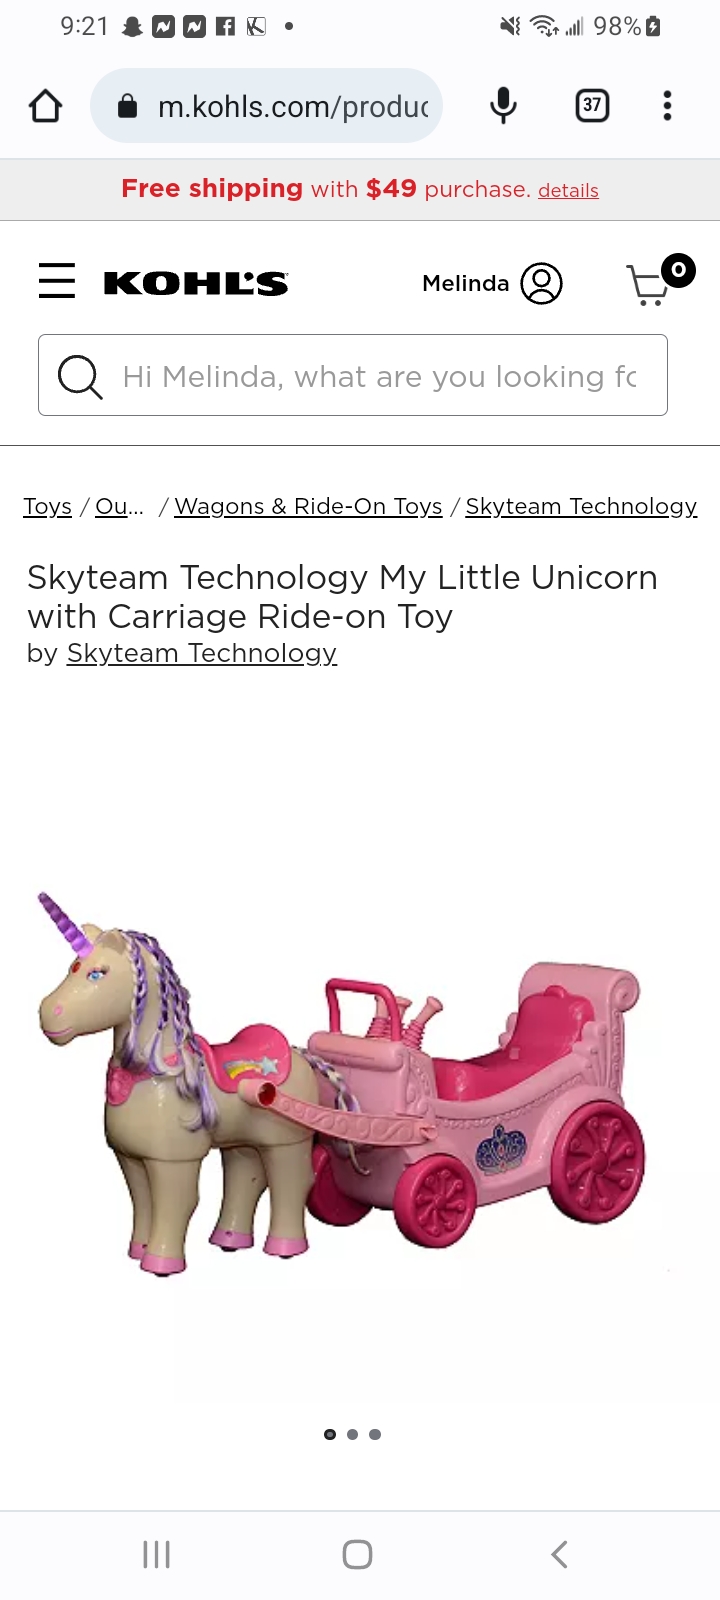Select the second image carousel dot
720x1600 pixels.
pyautogui.click(x=352, y=1435)
